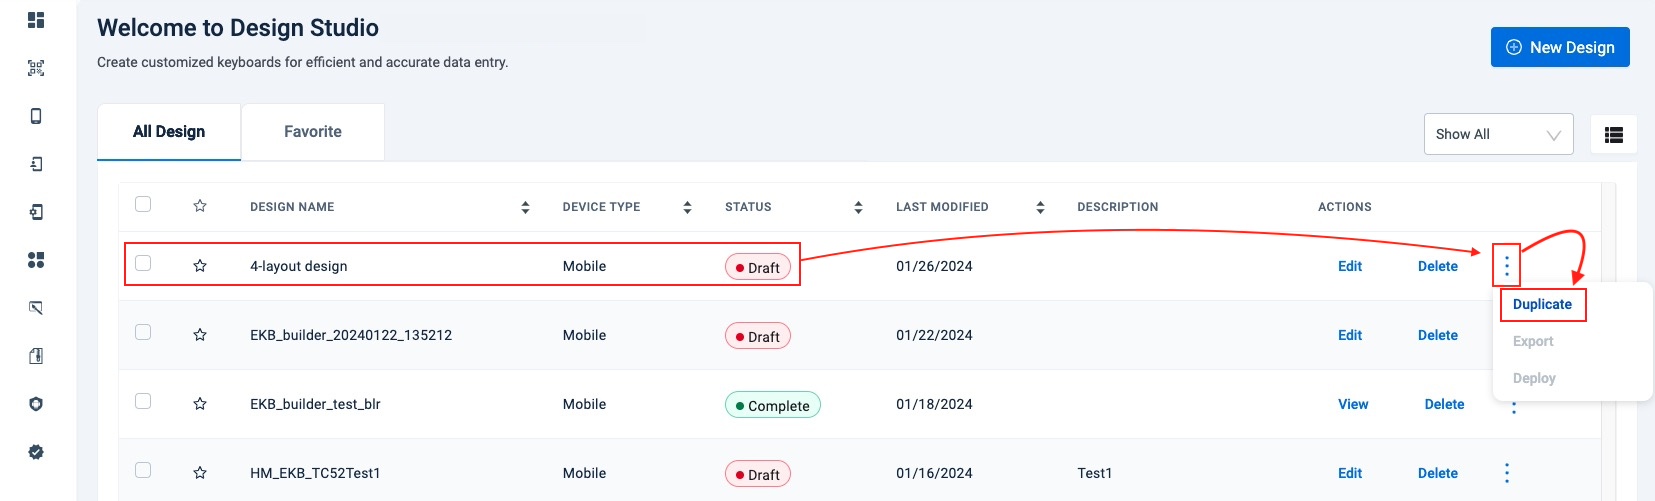The height and width of the screenshot is (501, 1655).
Task: Star the 4-layout design as favorite
Action: [200, 266]
